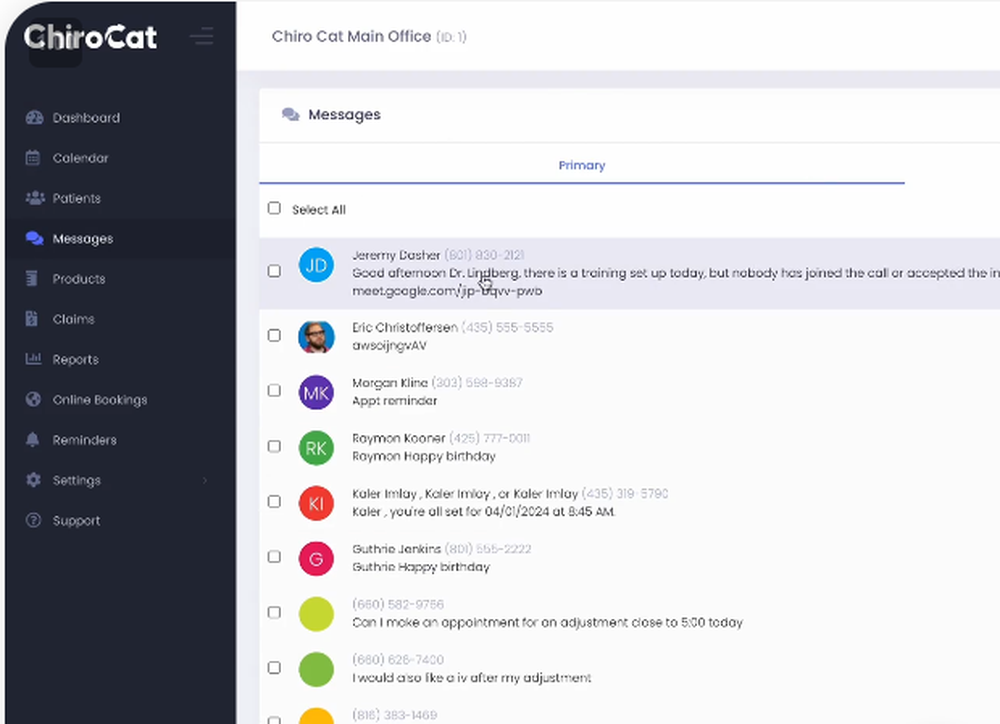Open Support from the sidebar

point(77,521)
